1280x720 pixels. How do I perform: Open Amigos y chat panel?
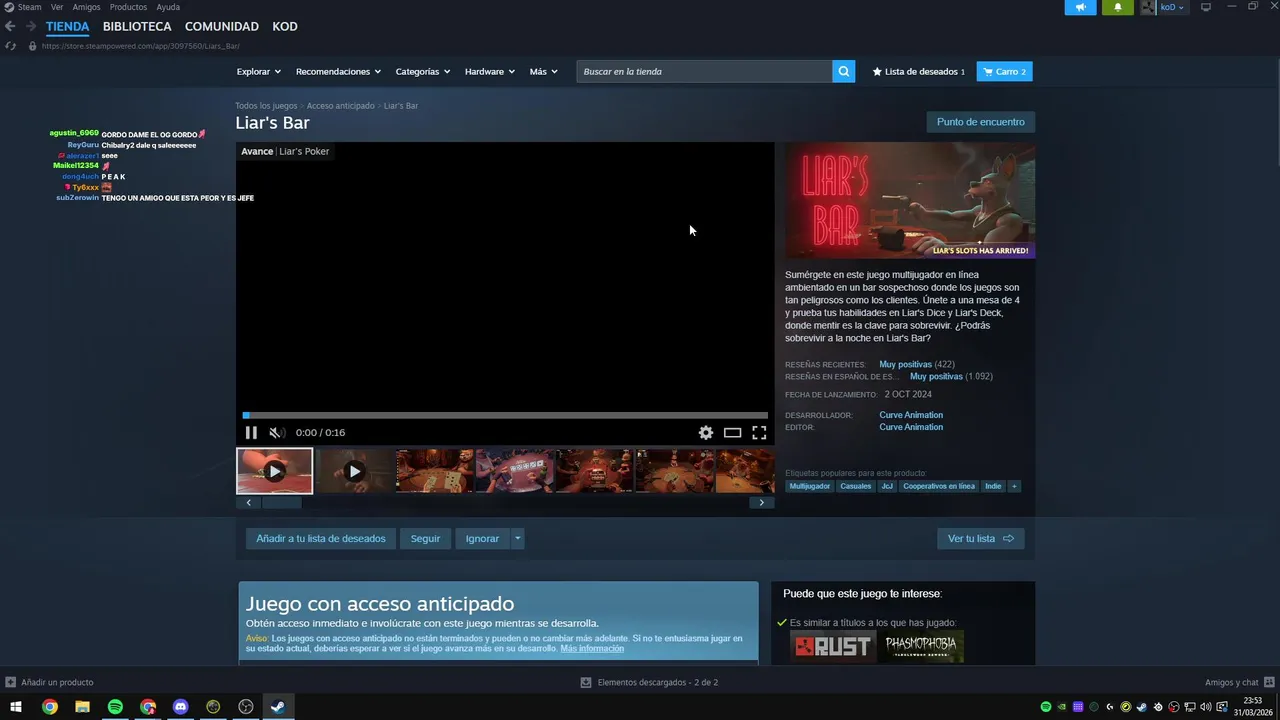coord(1238,682)
